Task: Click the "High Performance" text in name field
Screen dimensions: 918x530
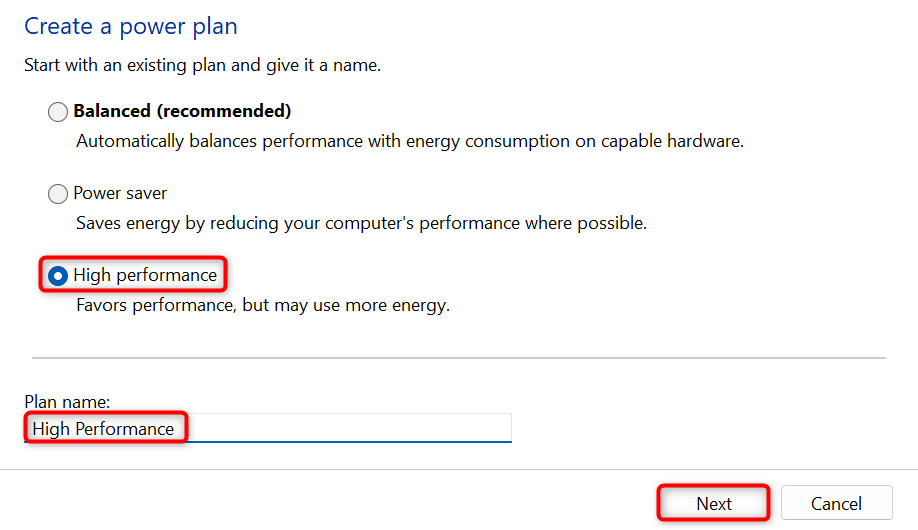Action: coord(103,429)
